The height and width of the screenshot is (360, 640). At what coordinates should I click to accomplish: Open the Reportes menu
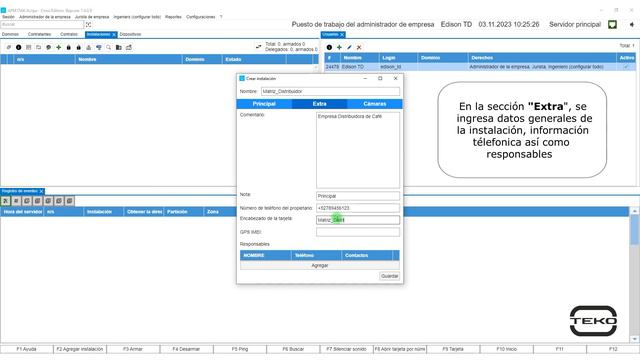click(173, 17)
